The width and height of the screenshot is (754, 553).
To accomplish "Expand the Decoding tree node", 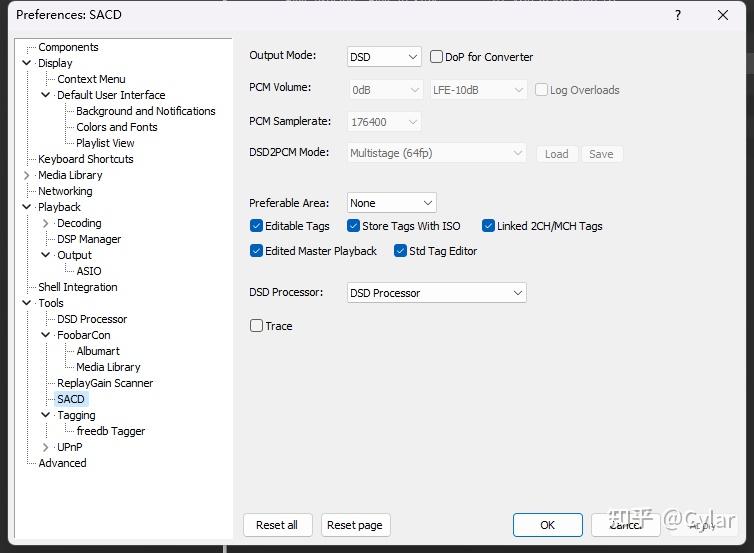I will click(x=46, y=223).
